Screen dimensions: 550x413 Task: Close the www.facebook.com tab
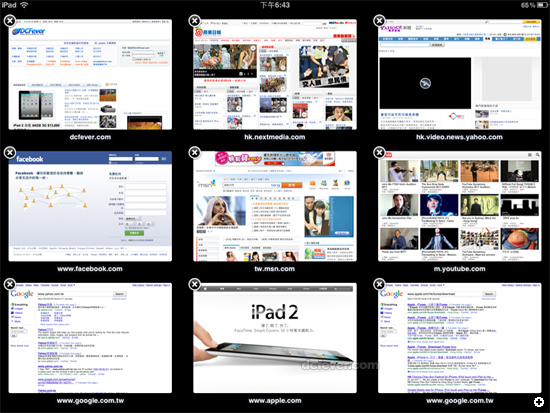coord(10,153)
